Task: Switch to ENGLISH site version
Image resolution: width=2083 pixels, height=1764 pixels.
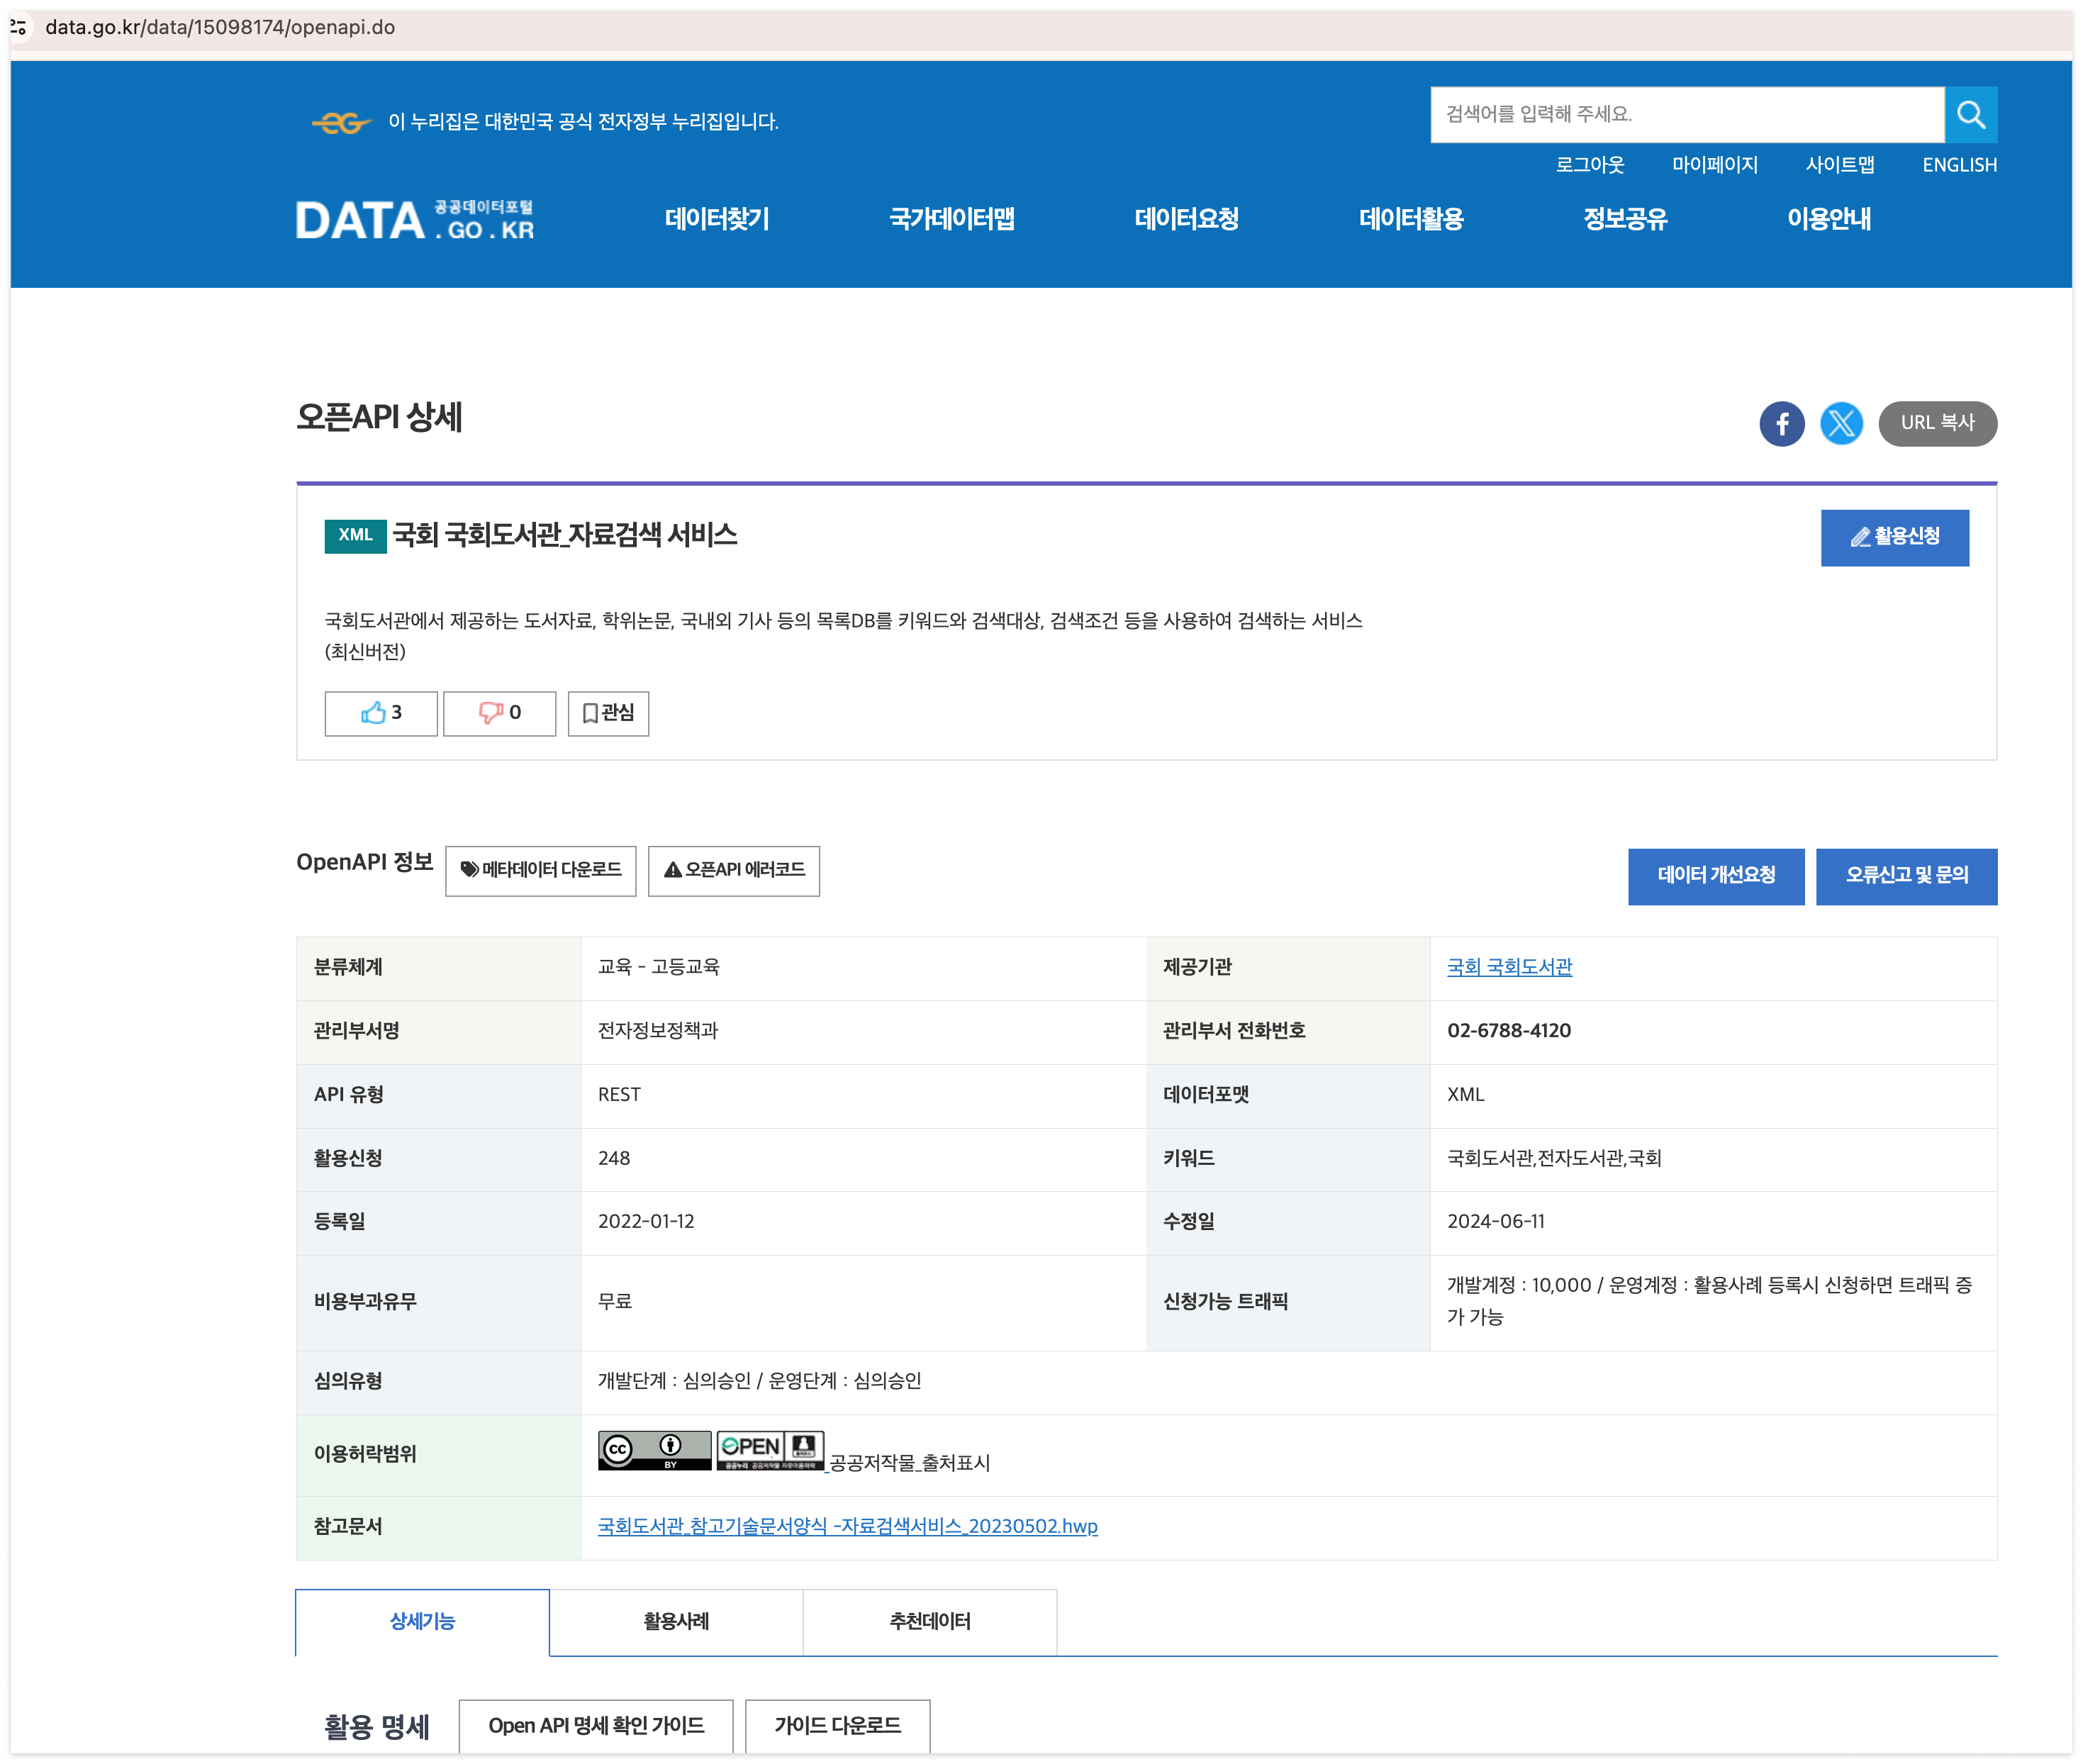Action: click(1959, 165)
